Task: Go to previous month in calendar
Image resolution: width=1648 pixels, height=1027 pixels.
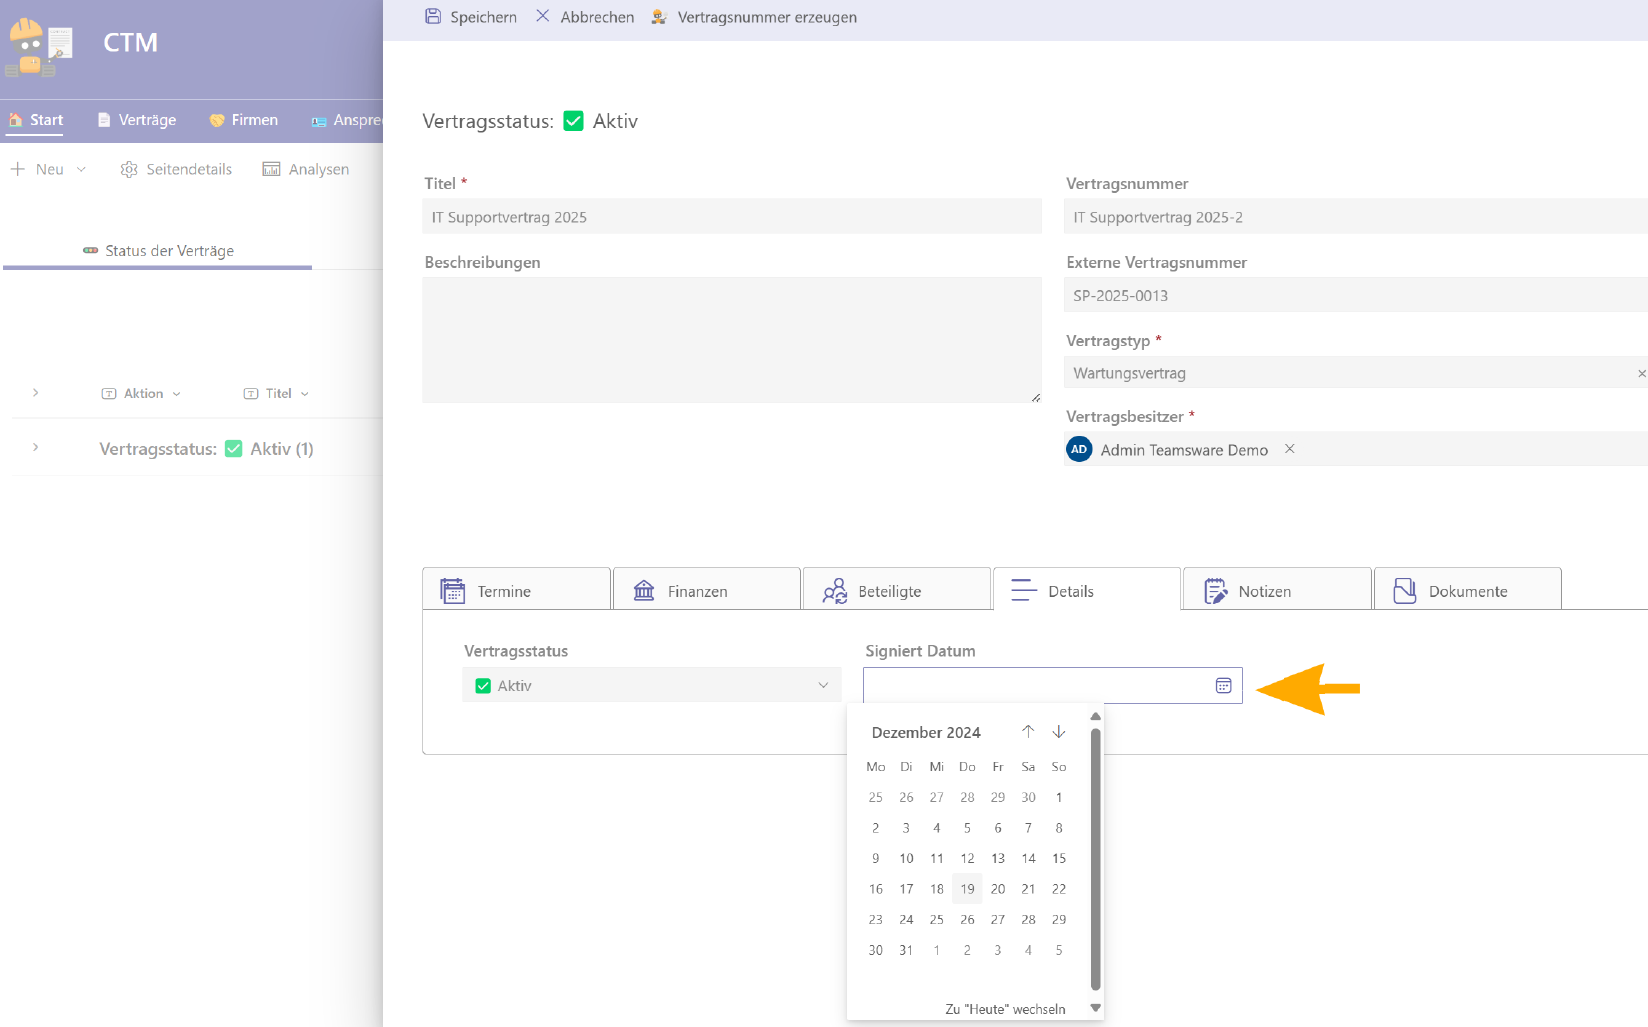Action: [1028, 732]
